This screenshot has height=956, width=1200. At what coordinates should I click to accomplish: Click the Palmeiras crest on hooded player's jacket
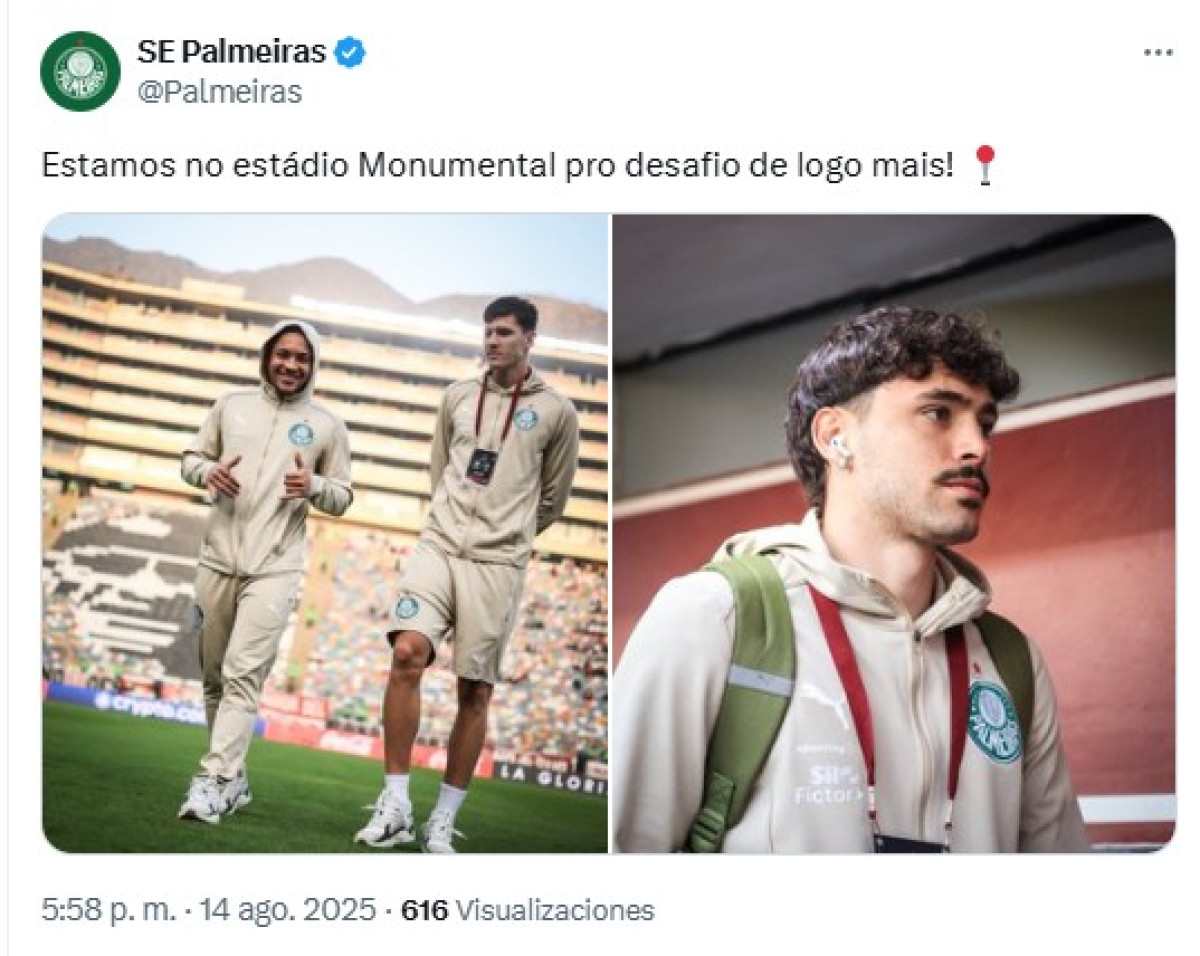301,433
